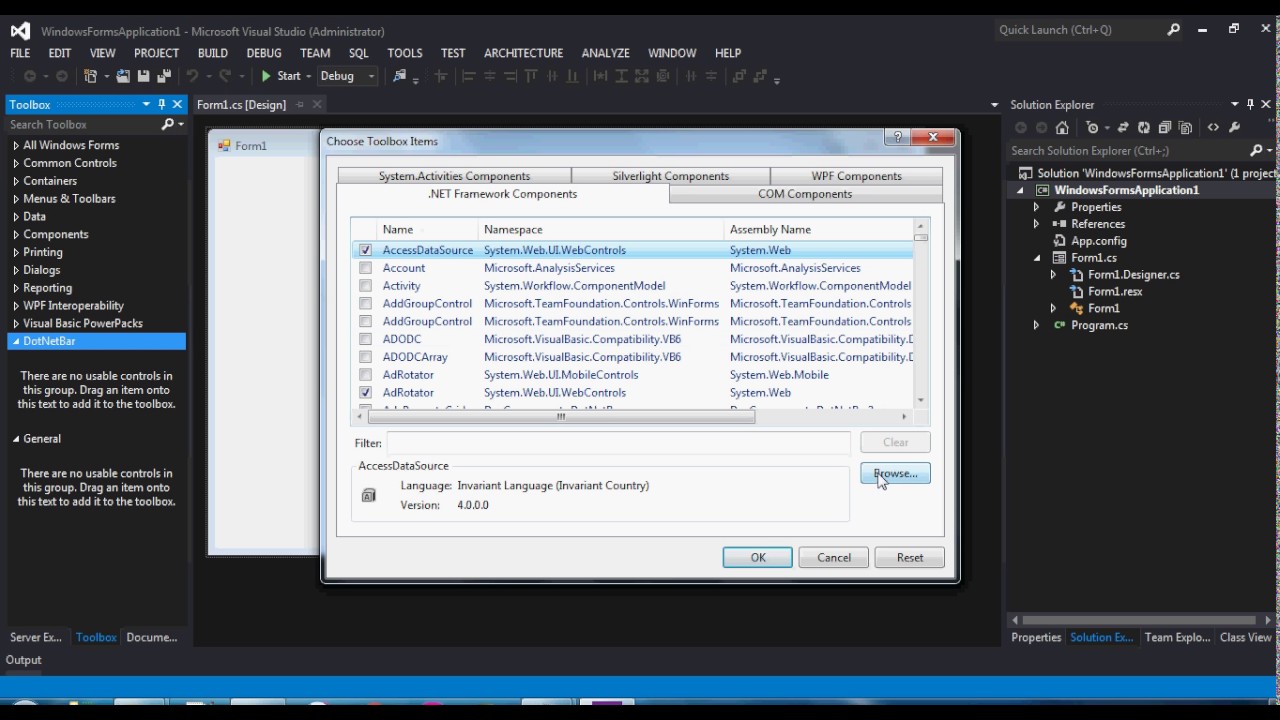This screenshot has width=1280, height=720.
Task: Click pin icon on Form1.cs [Design] tab
Action: coord(300,104)
